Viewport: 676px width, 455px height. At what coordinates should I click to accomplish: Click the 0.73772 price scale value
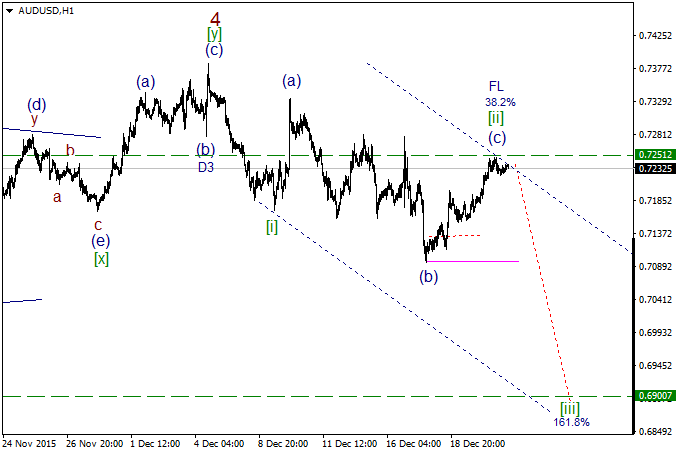655,69
